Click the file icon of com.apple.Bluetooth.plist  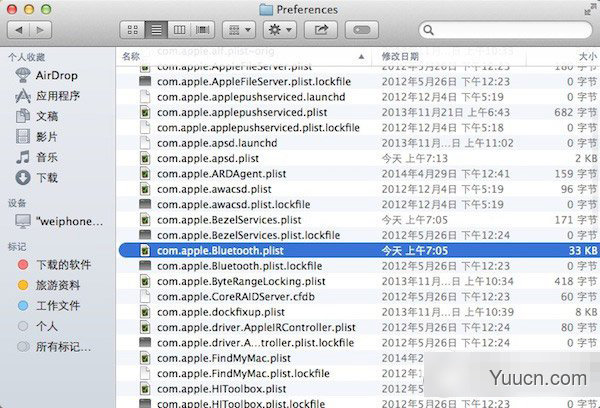(x=145, y=250)
